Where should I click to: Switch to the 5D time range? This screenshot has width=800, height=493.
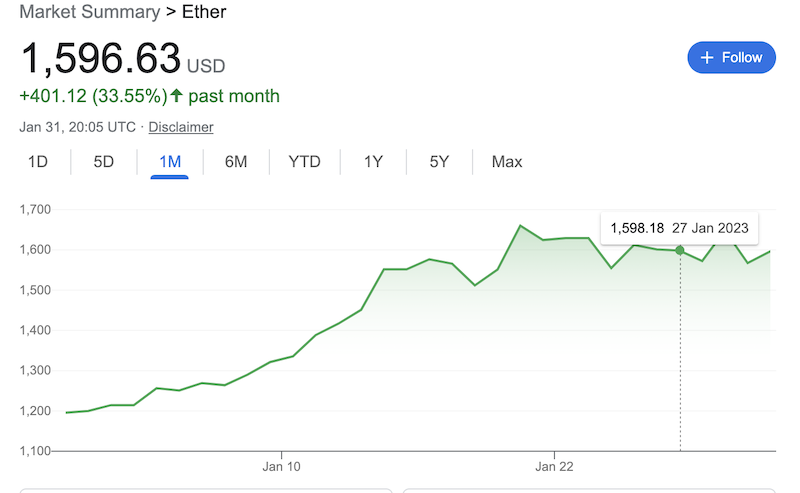[x=103, y=162]
